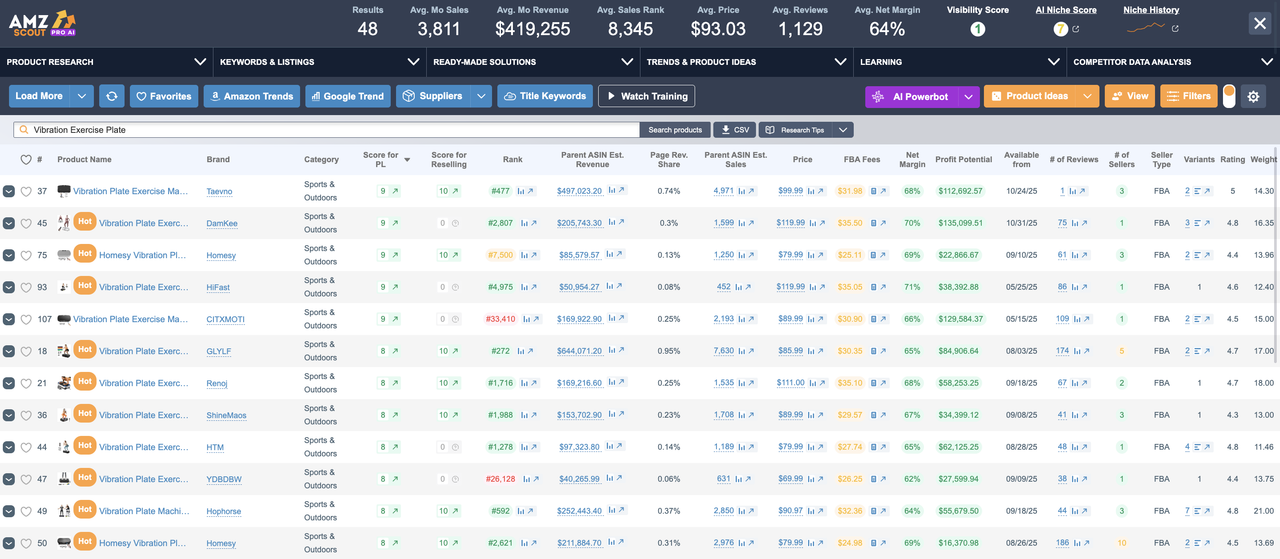Open the Learning menu
This screenshot has width=1280, height=559.
[x=960, y=62]
